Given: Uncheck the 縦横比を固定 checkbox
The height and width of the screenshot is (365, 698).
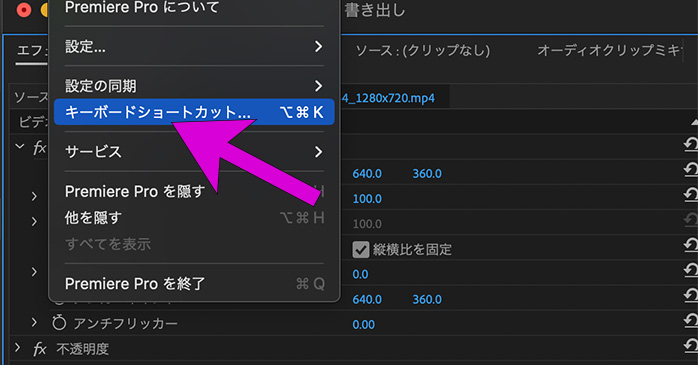Looking at the screenshot, I should coord(361,250).
